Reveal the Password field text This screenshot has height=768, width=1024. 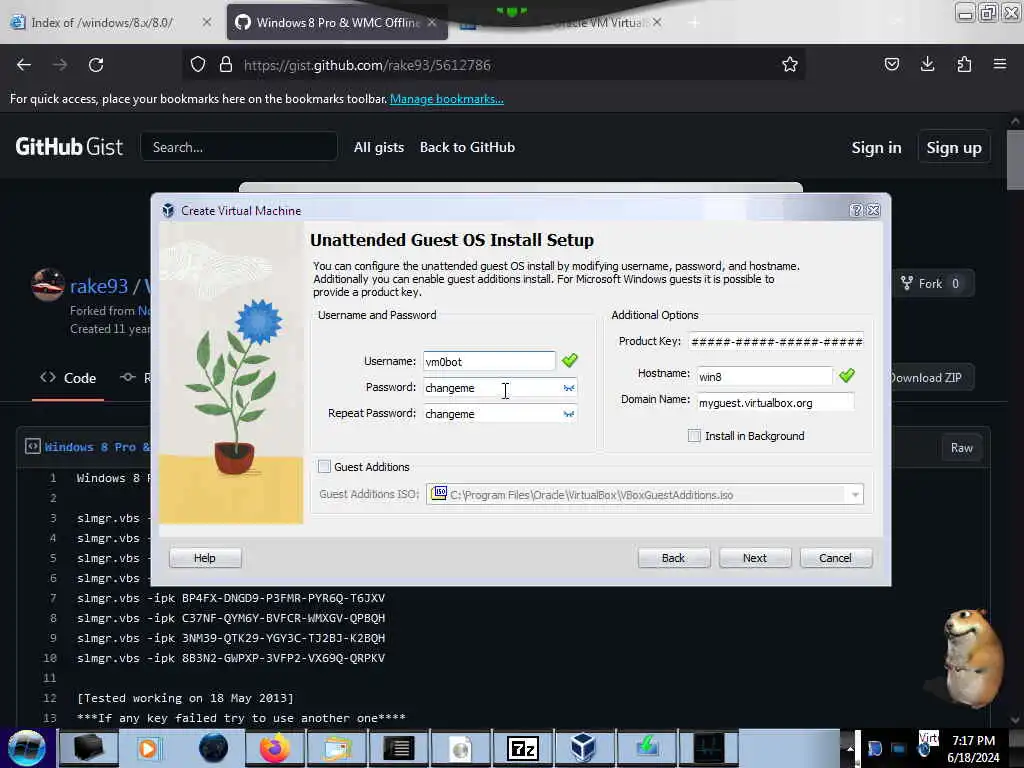569,388
